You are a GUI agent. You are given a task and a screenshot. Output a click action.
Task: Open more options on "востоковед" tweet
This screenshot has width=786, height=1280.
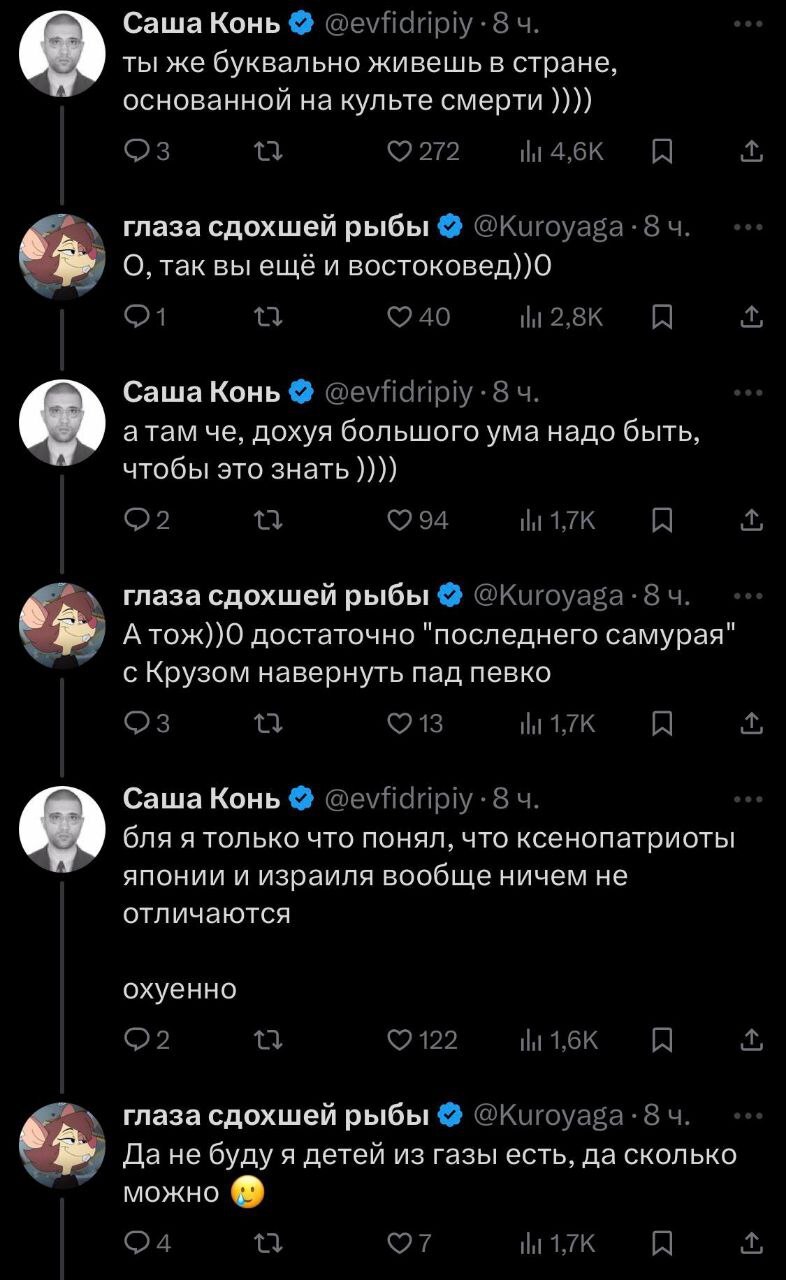pyautogui.click(x=749, y=227)
